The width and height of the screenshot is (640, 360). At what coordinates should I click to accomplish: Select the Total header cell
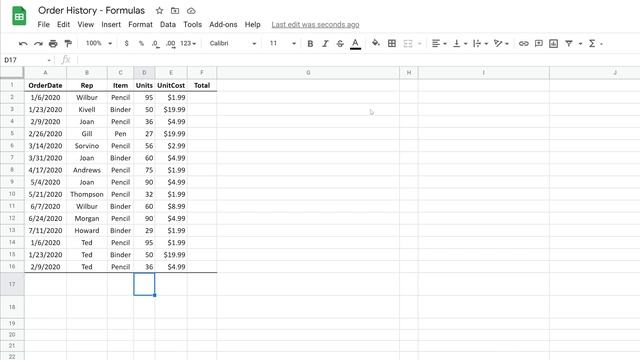tap(202, 85)
